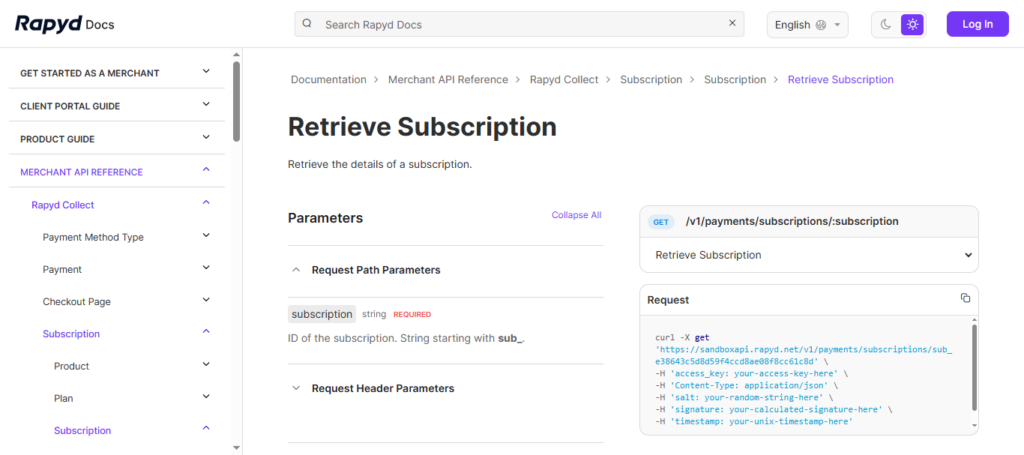
Task: Click the sidebar vertical scrollbar thumb
Action: [236, 101]
